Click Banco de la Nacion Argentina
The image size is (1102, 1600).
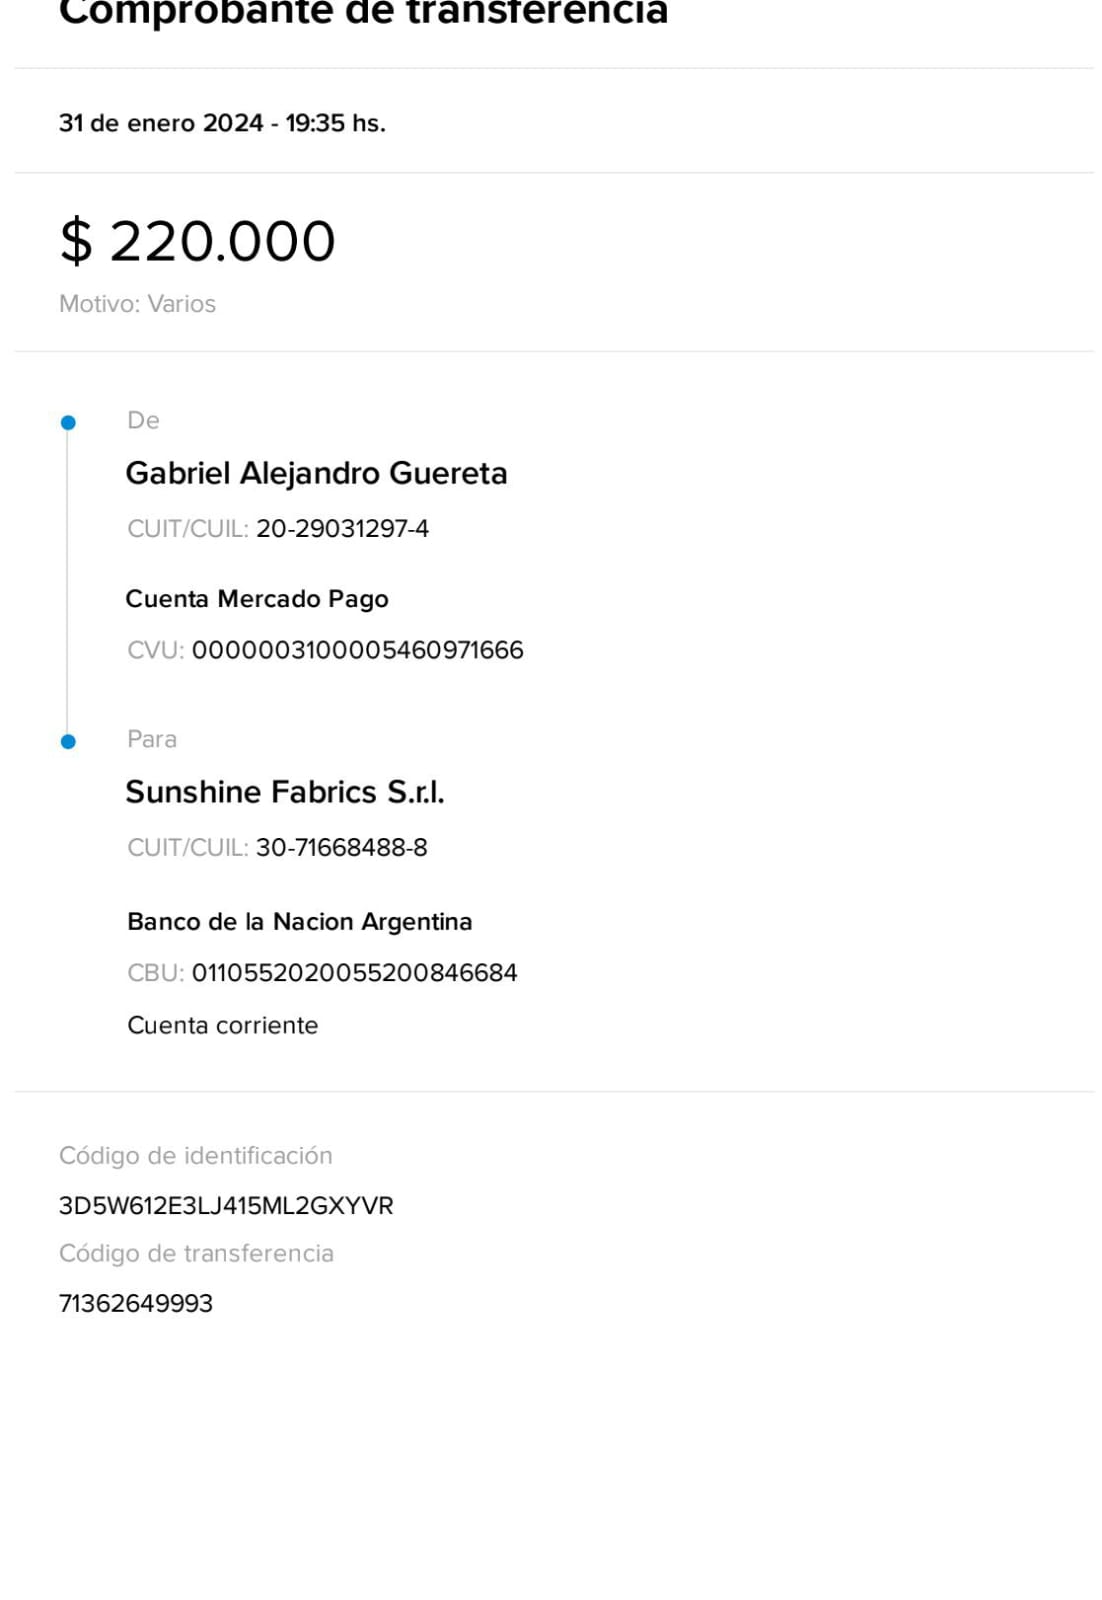(299, 922)
